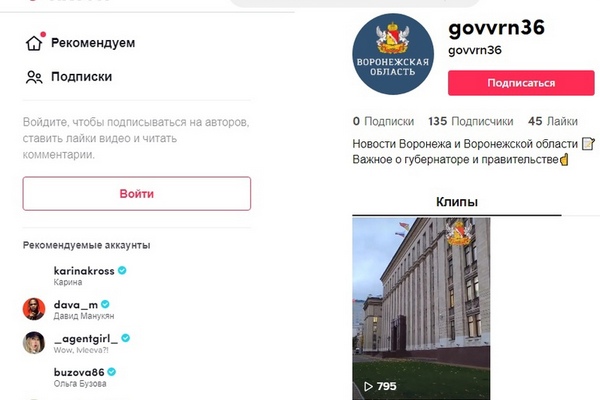This screenshot has width=600, height=400.
Task: Open Рекомендуем menu item
Action: (x=93, y=43)
